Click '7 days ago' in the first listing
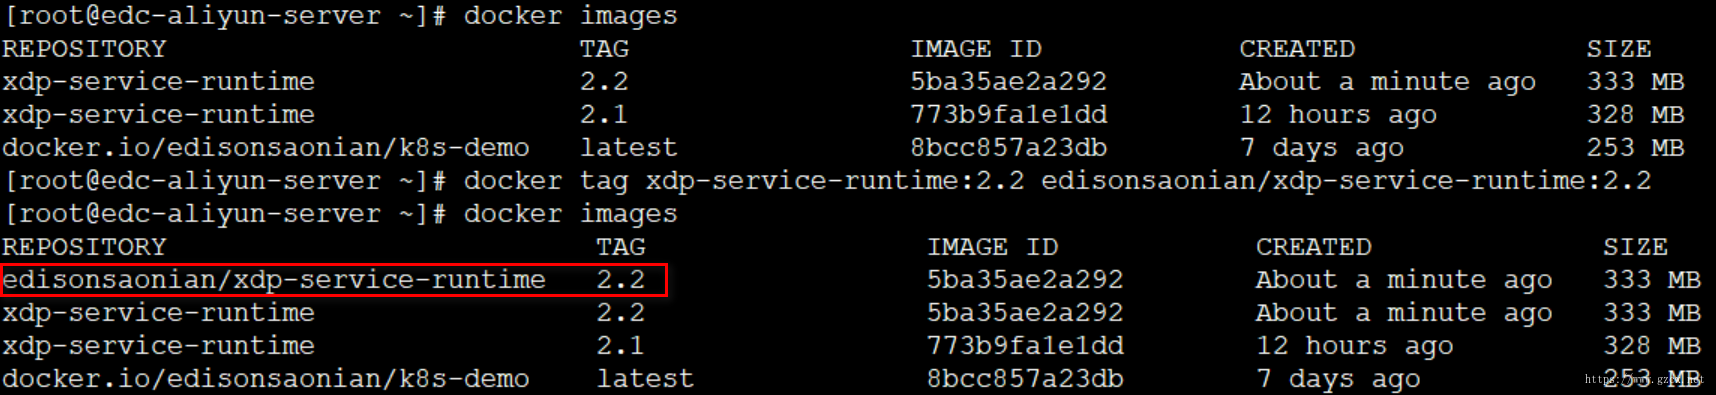 (x=1322, y=148)
